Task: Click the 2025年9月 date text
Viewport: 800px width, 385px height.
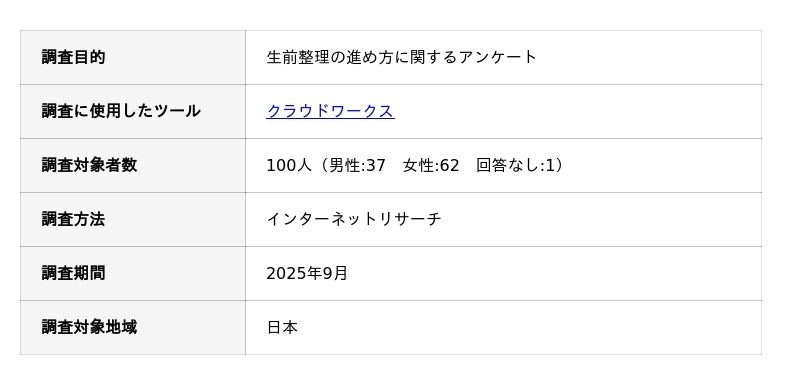Action: (307, 273)
